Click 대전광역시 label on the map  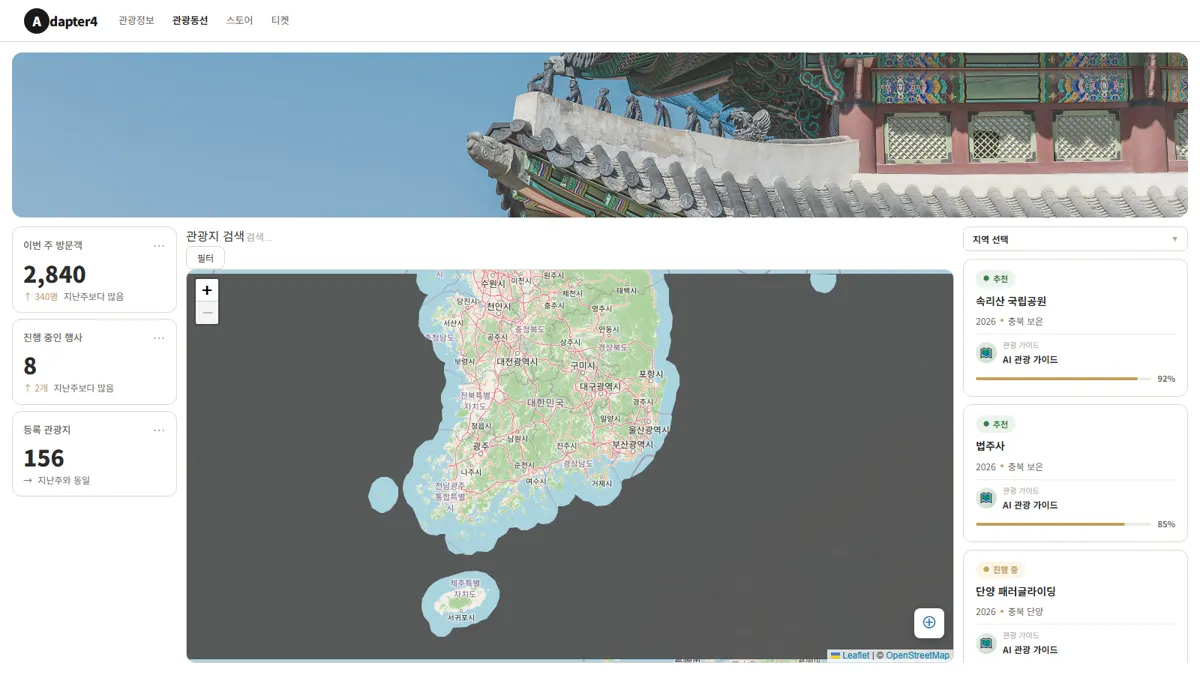[x=517, y=361]
